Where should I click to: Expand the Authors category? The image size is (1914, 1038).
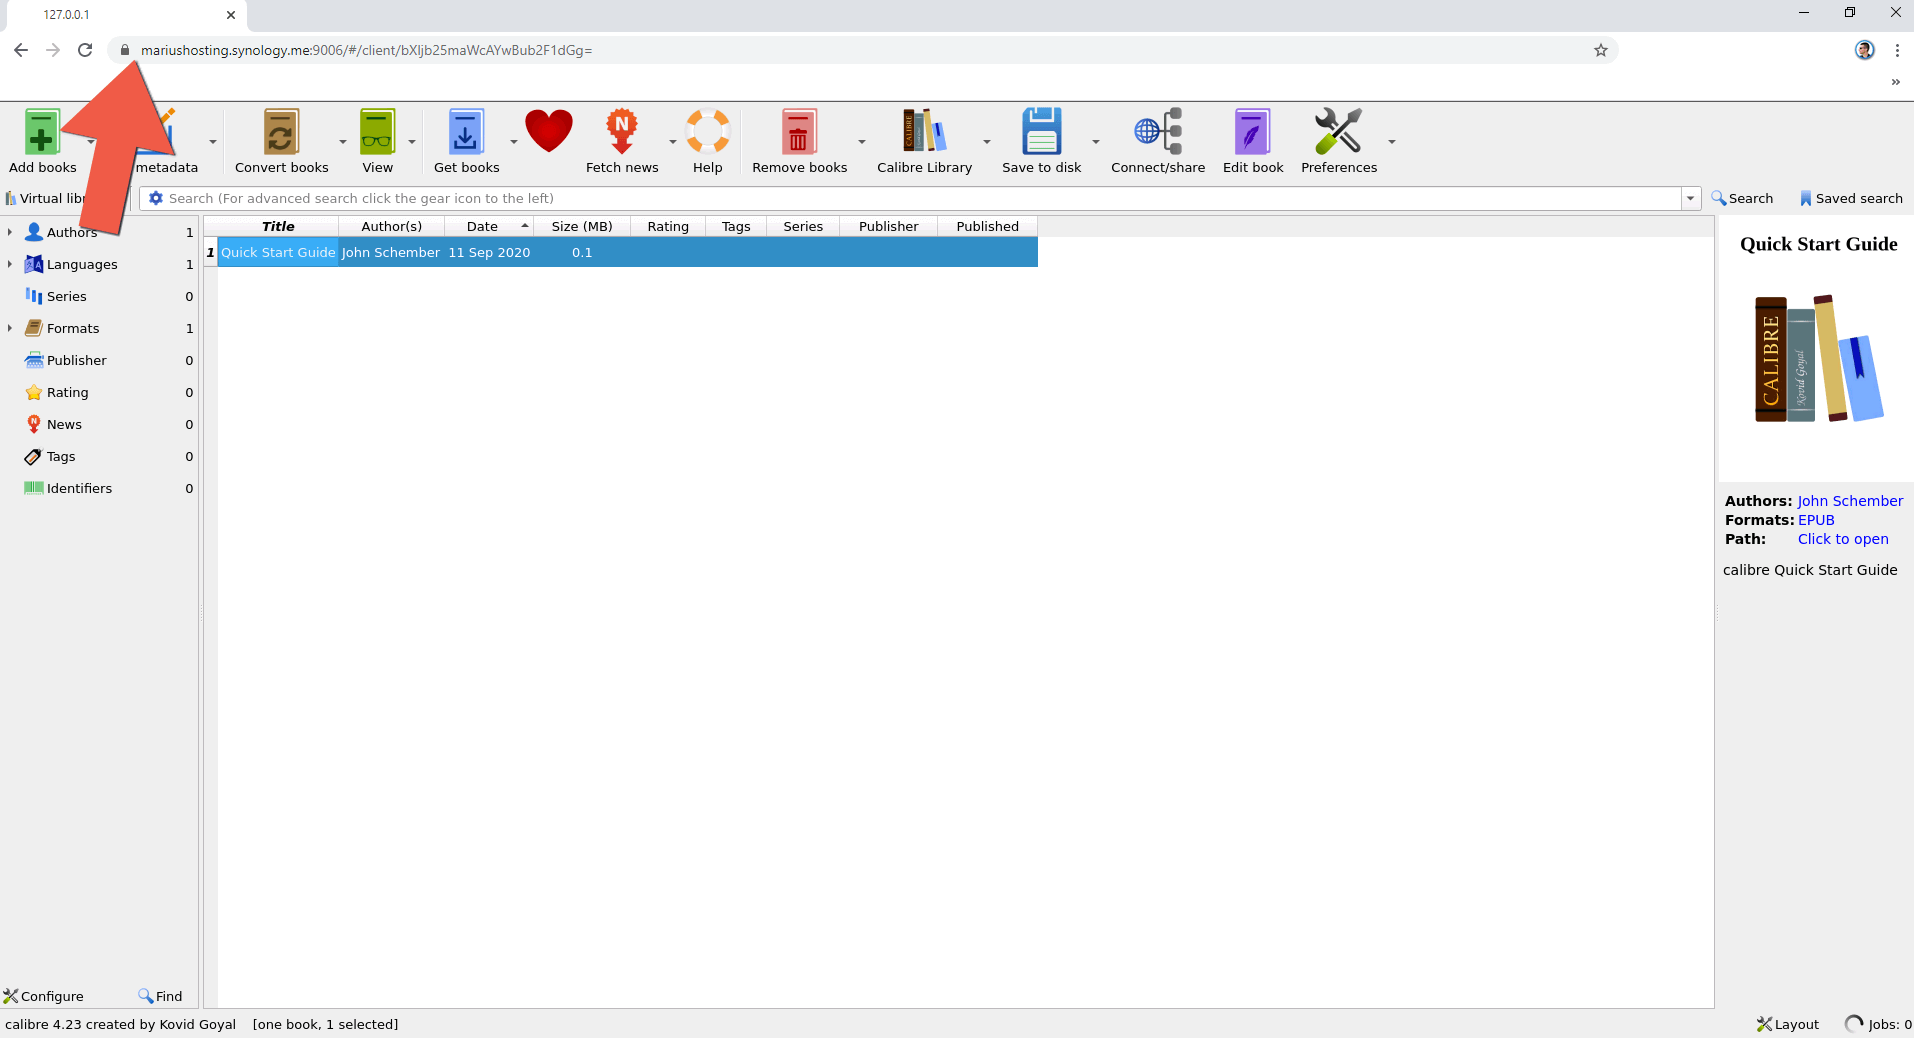pos(10,232)
